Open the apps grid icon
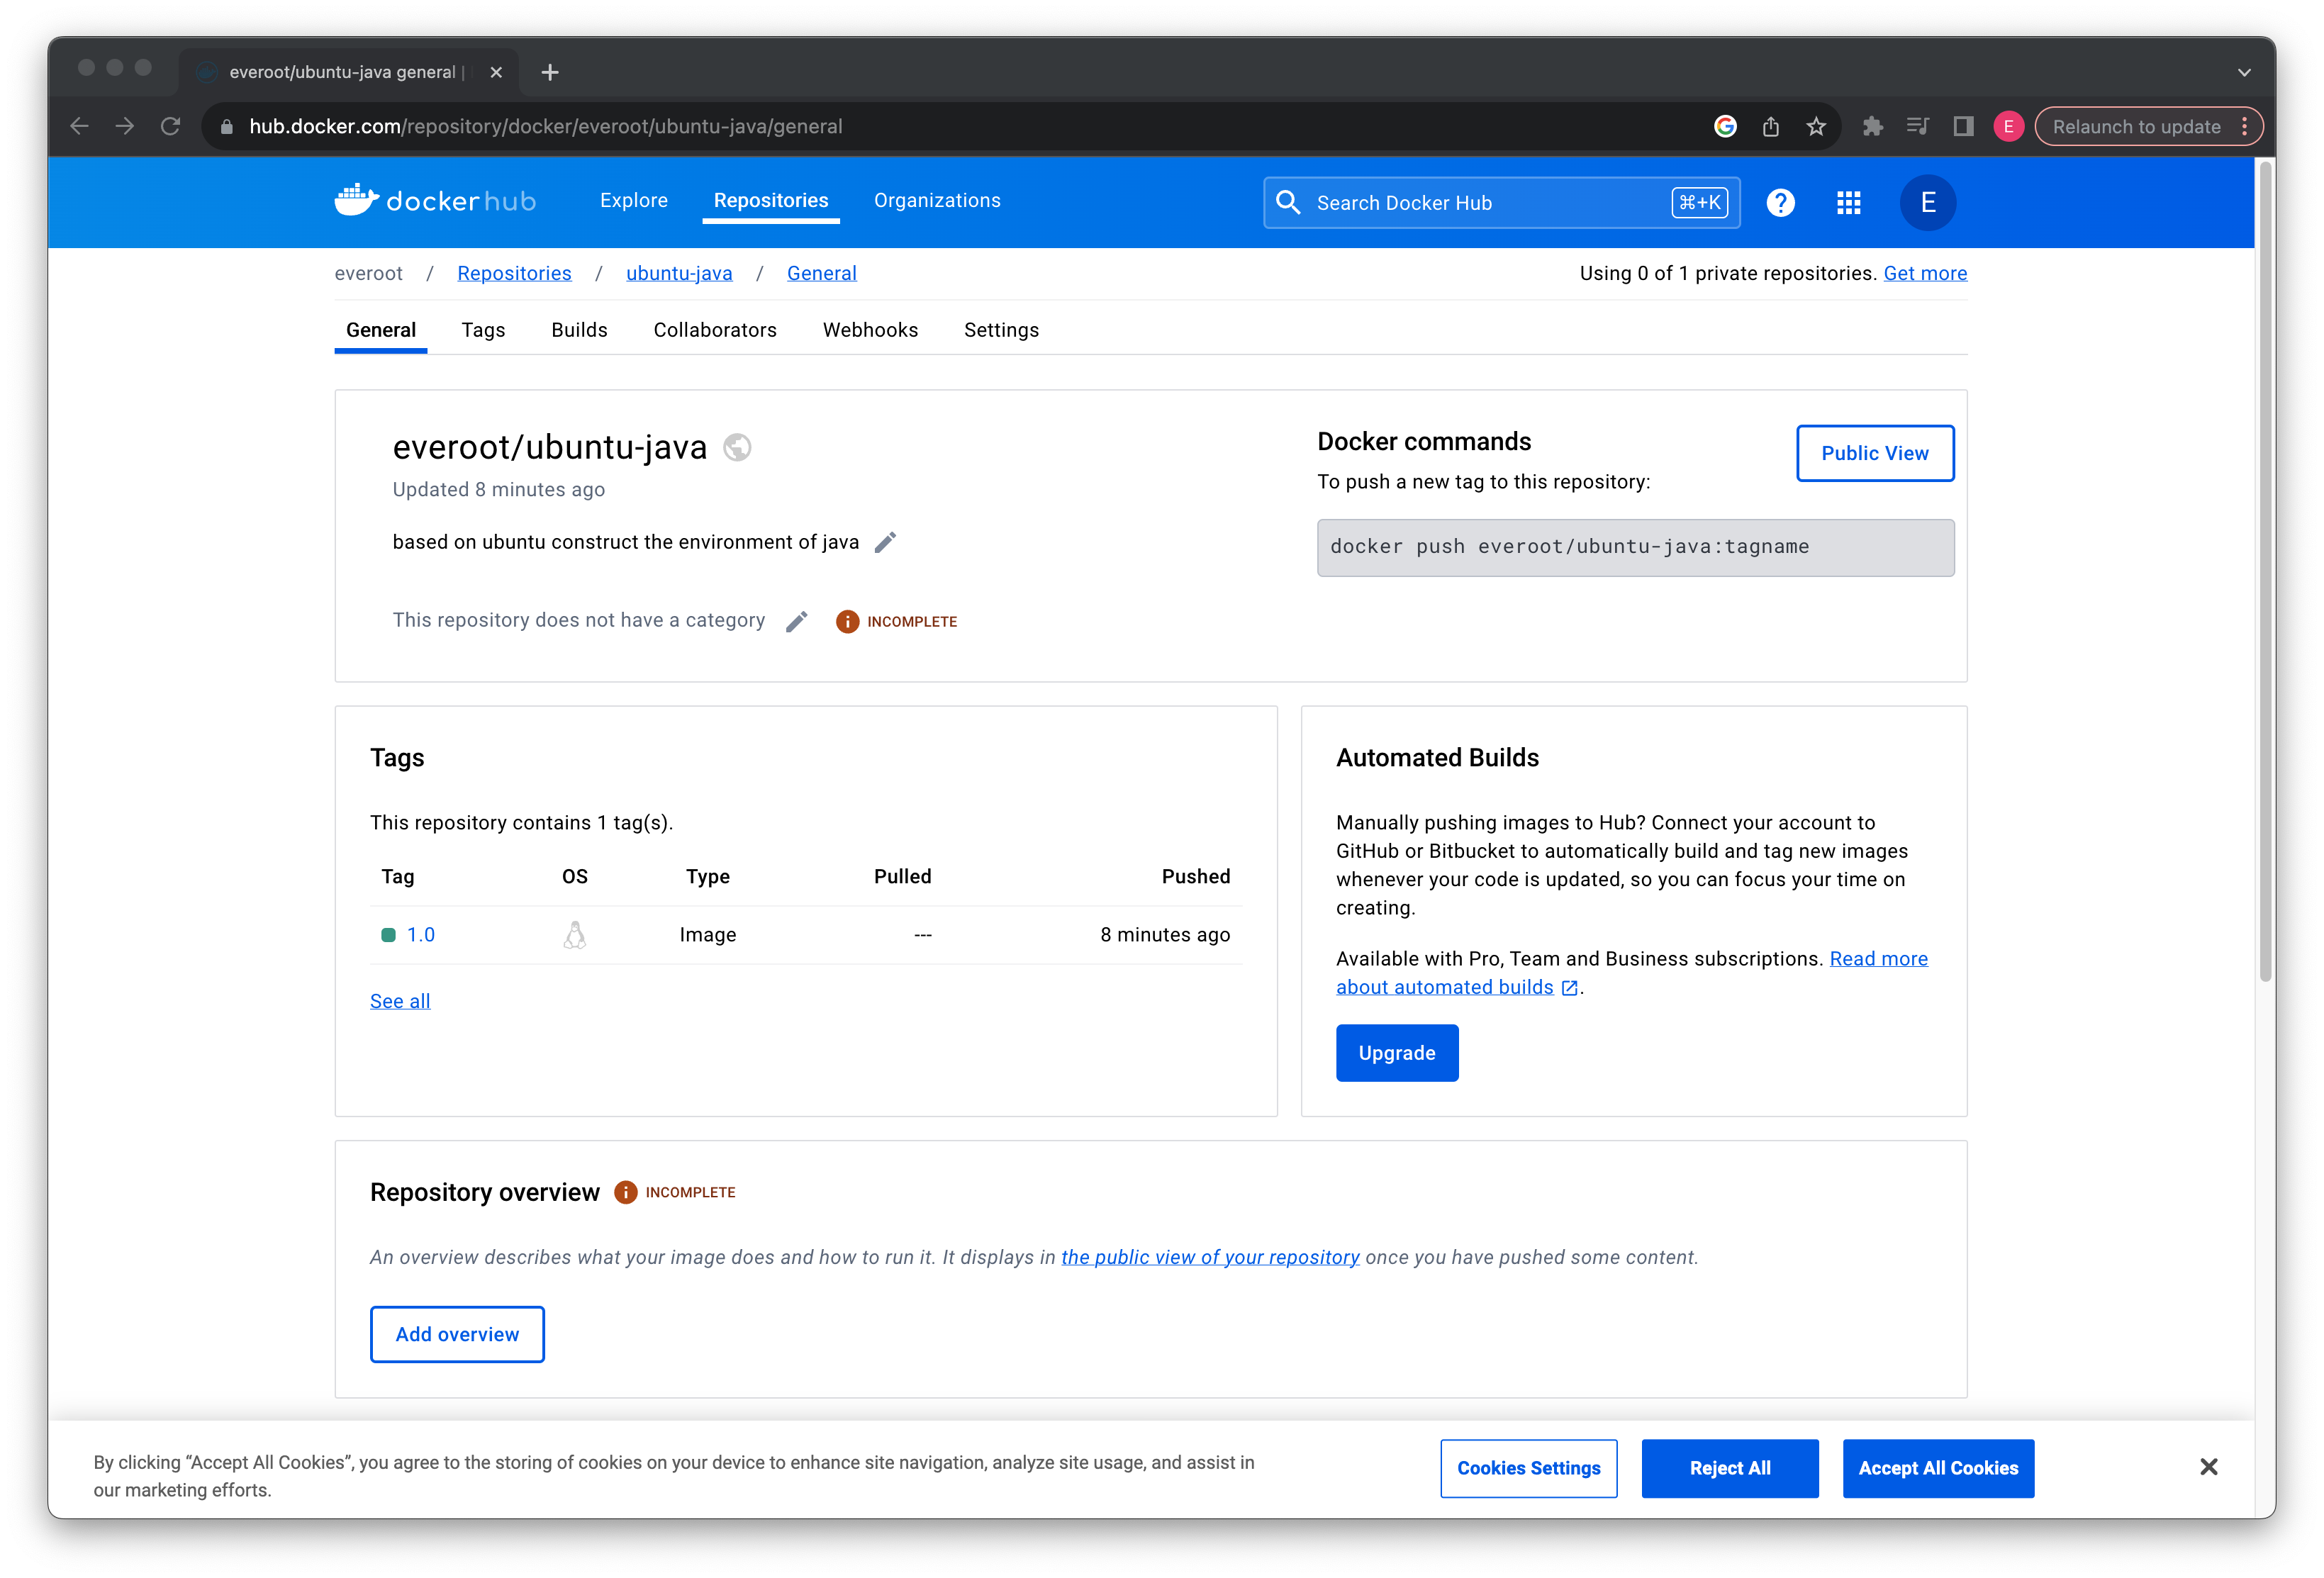The height and width of the screenshot is (1578, 2324). click(1848, 203)
